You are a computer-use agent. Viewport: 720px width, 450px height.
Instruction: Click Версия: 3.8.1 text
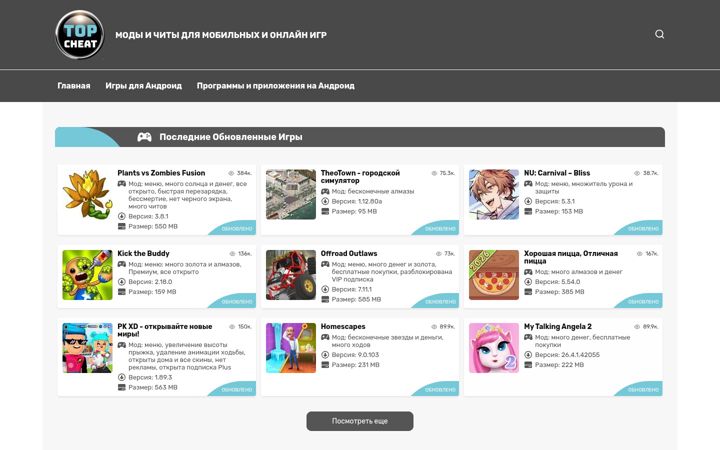tap(148, 216)
